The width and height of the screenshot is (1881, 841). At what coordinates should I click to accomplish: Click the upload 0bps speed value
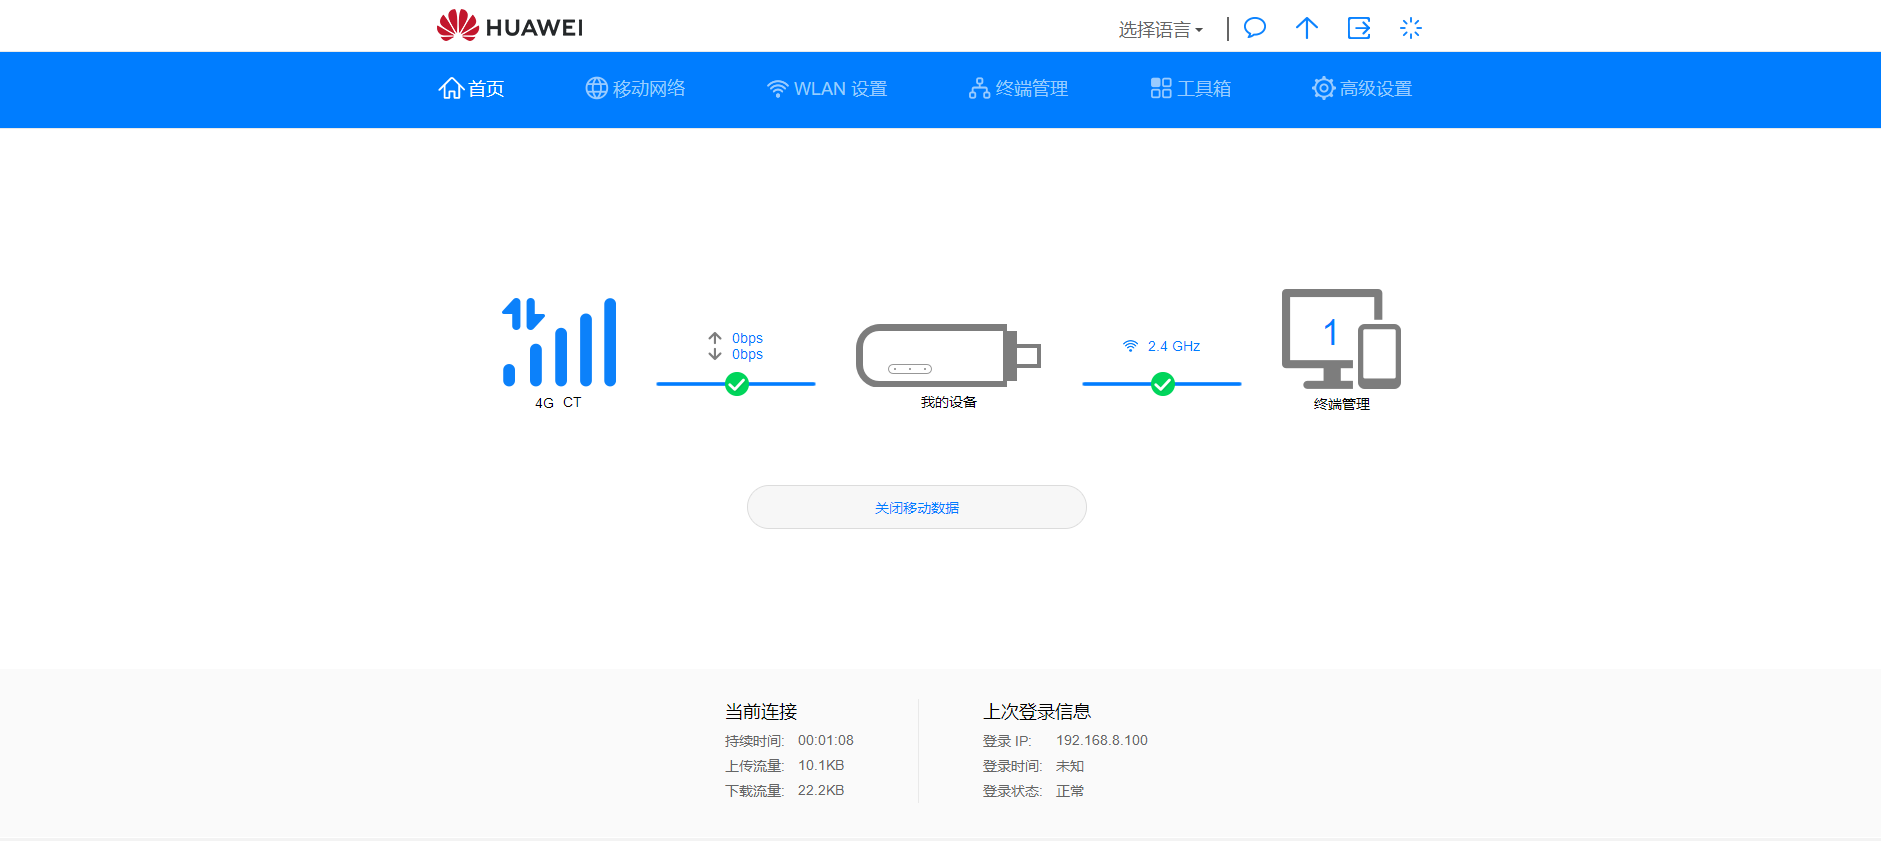tap(747, 338)
